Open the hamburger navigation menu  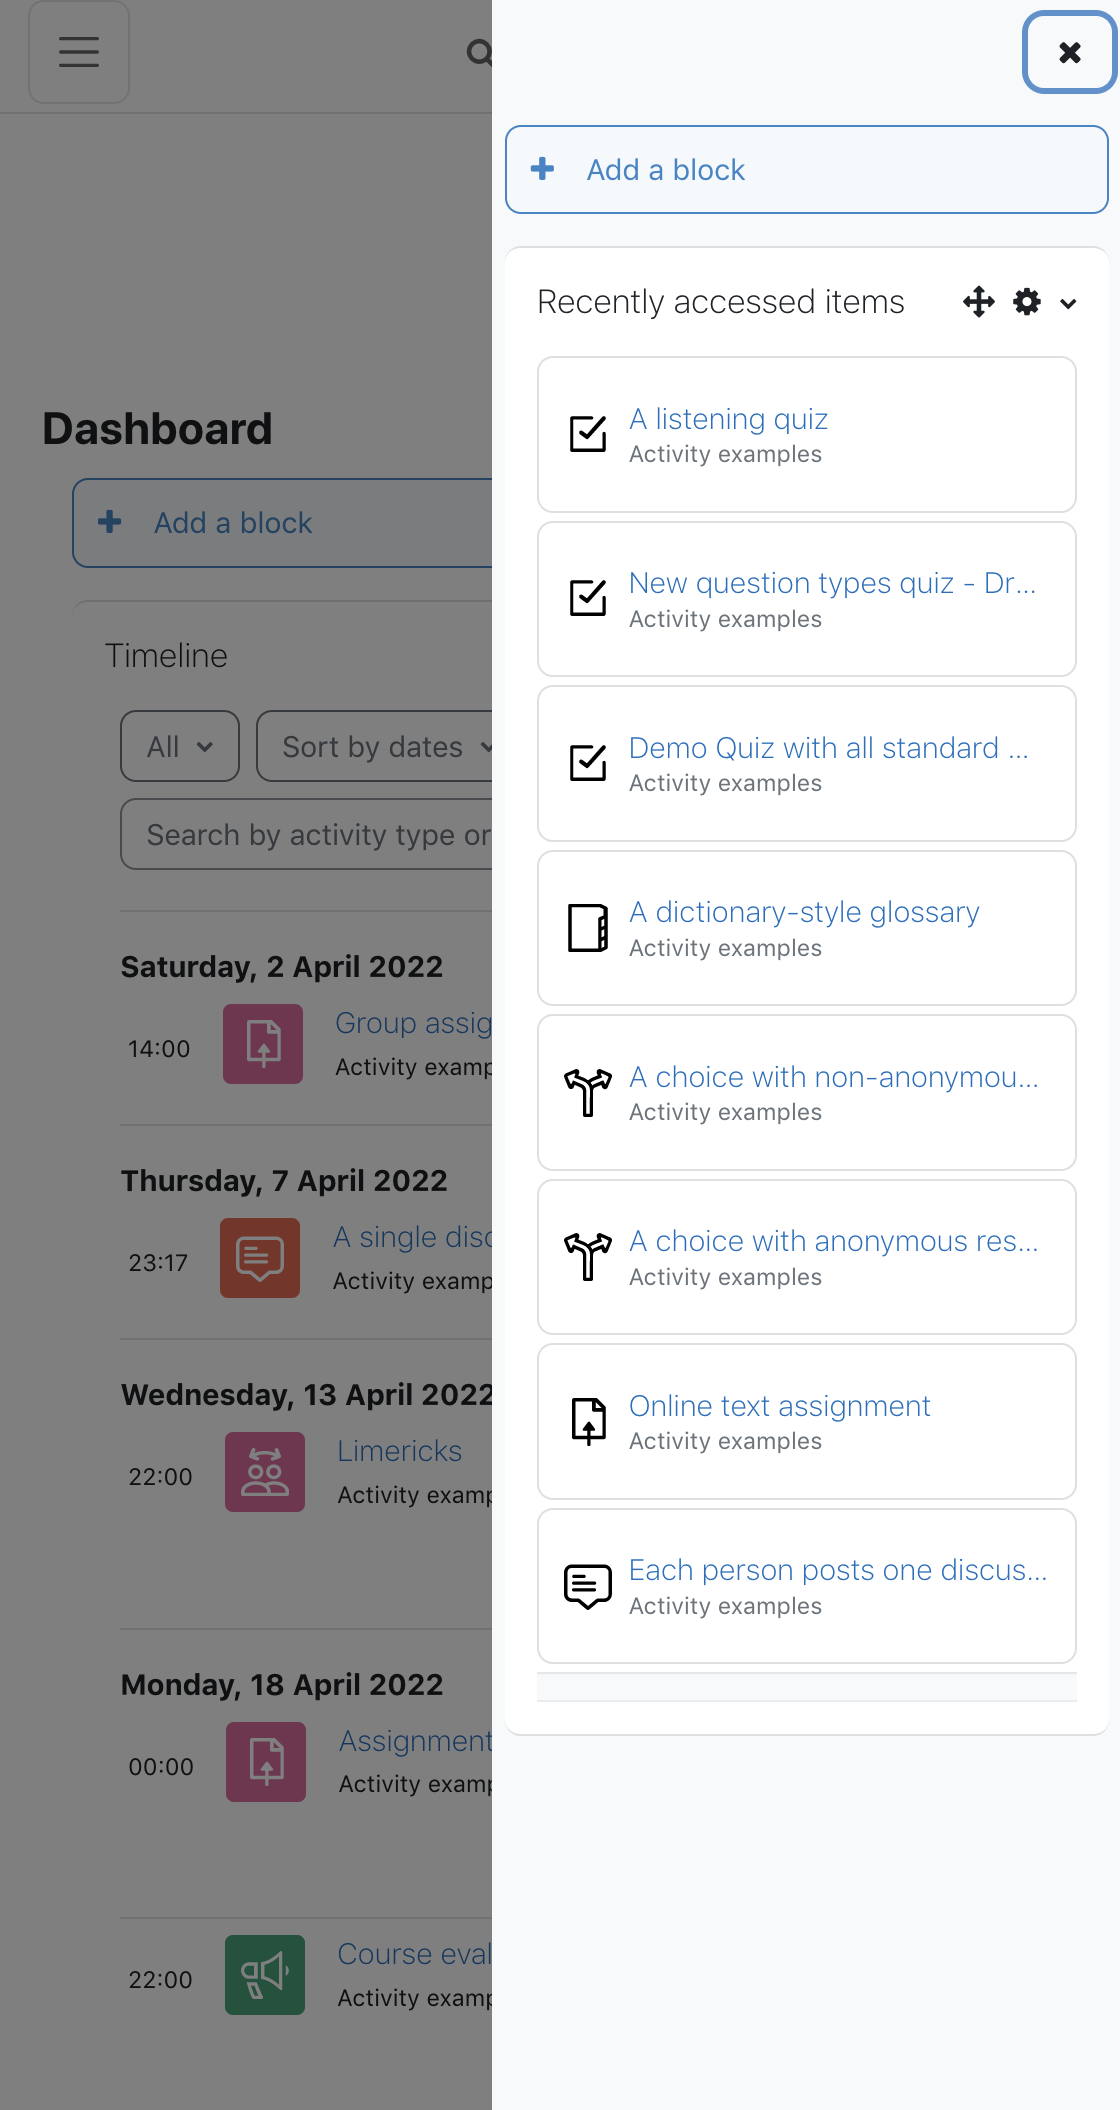point(79,52)
